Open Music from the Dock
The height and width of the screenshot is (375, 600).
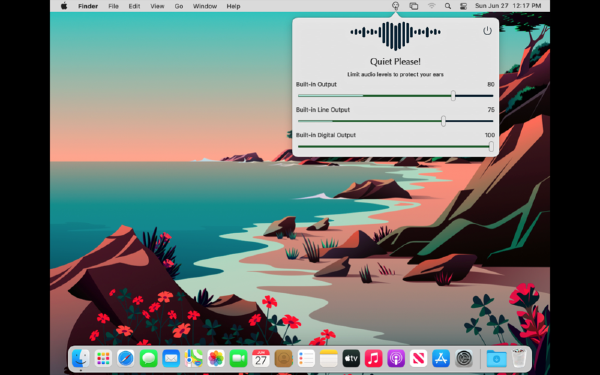[374, 359]
